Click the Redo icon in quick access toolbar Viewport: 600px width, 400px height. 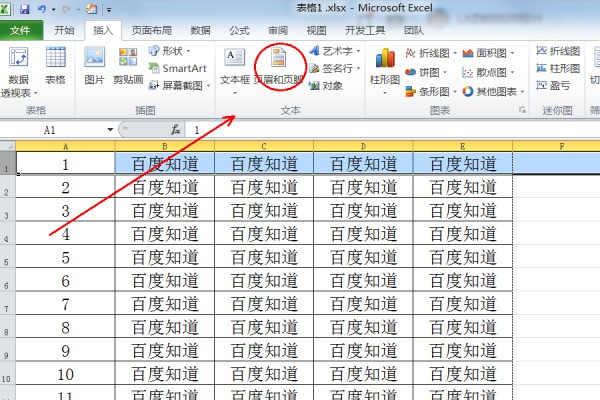click(67, 9)
